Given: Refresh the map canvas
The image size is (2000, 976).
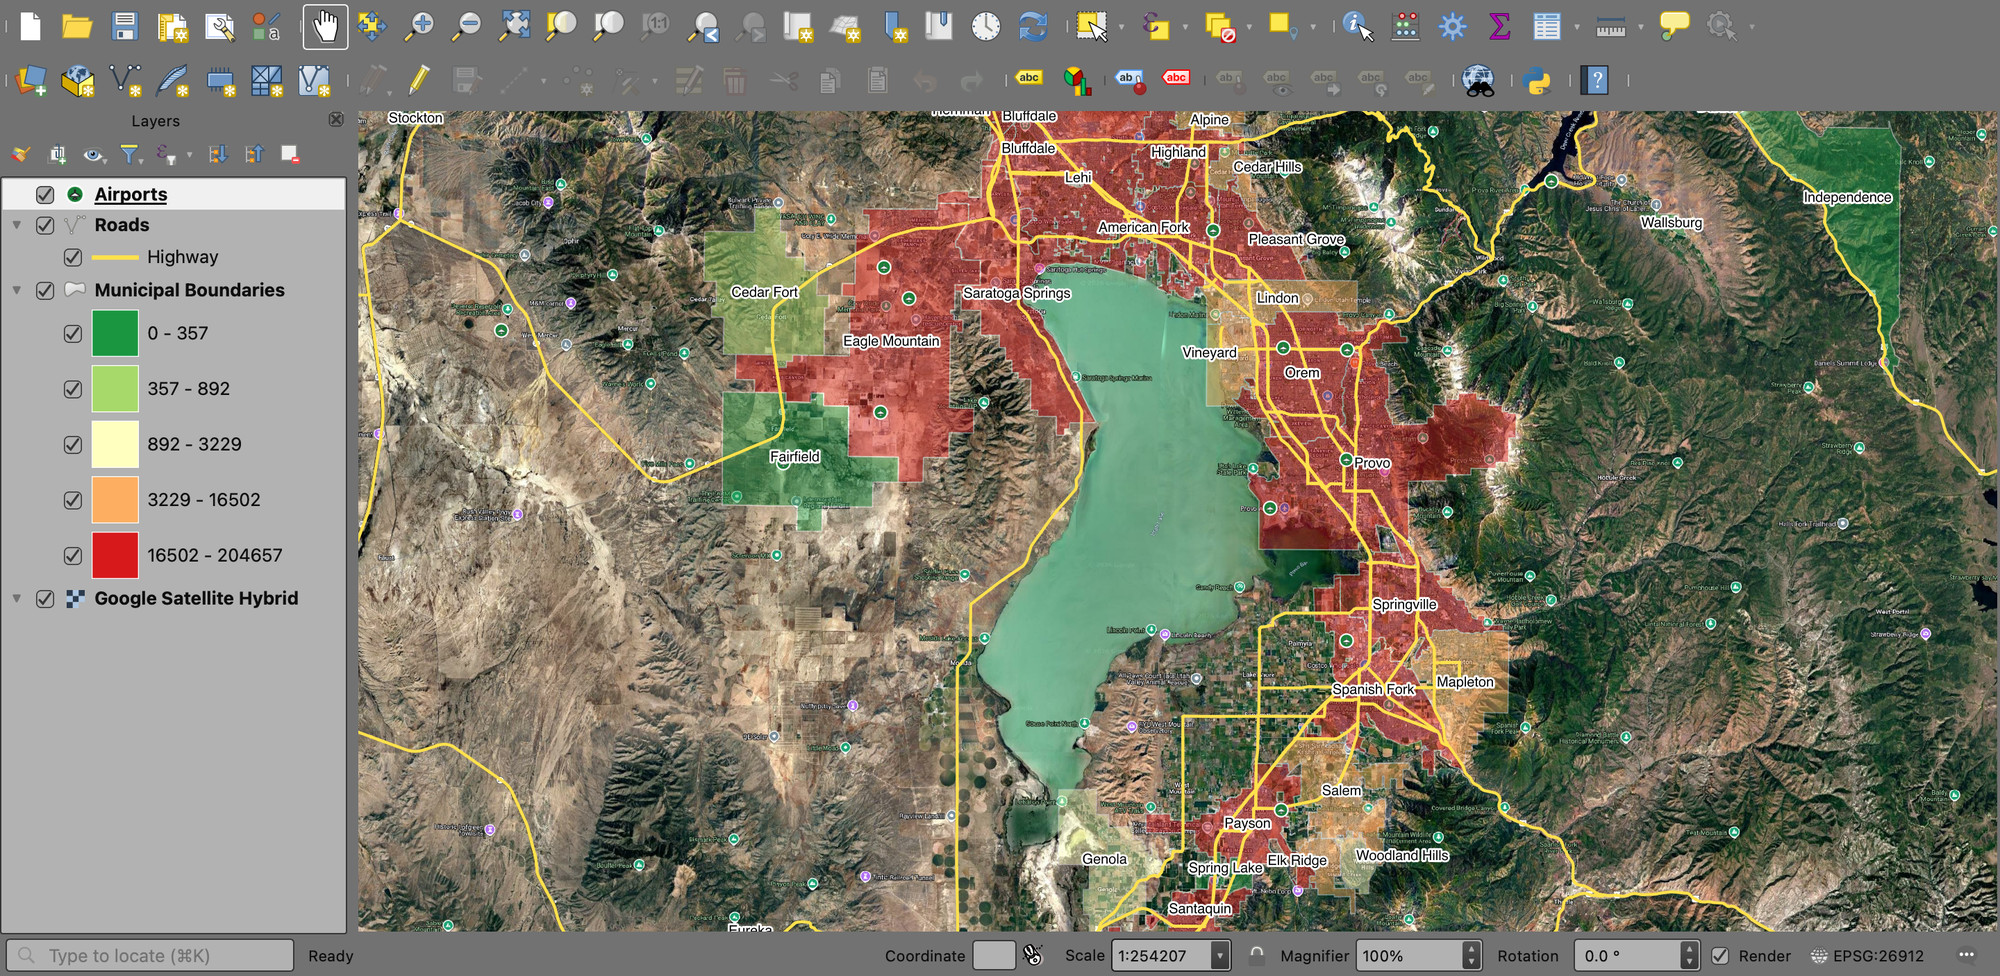Looking at the screenshot, I should (1033, 26).
